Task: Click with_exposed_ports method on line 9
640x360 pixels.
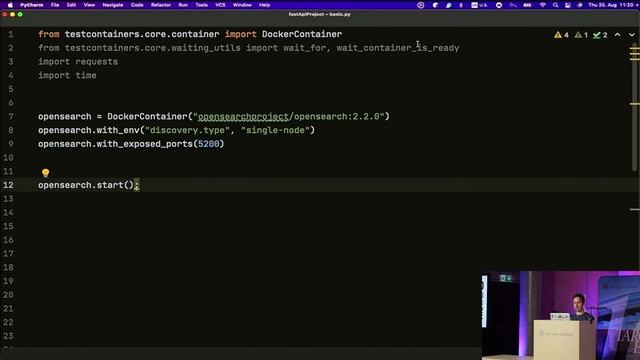Action: (x=144, y=144)
